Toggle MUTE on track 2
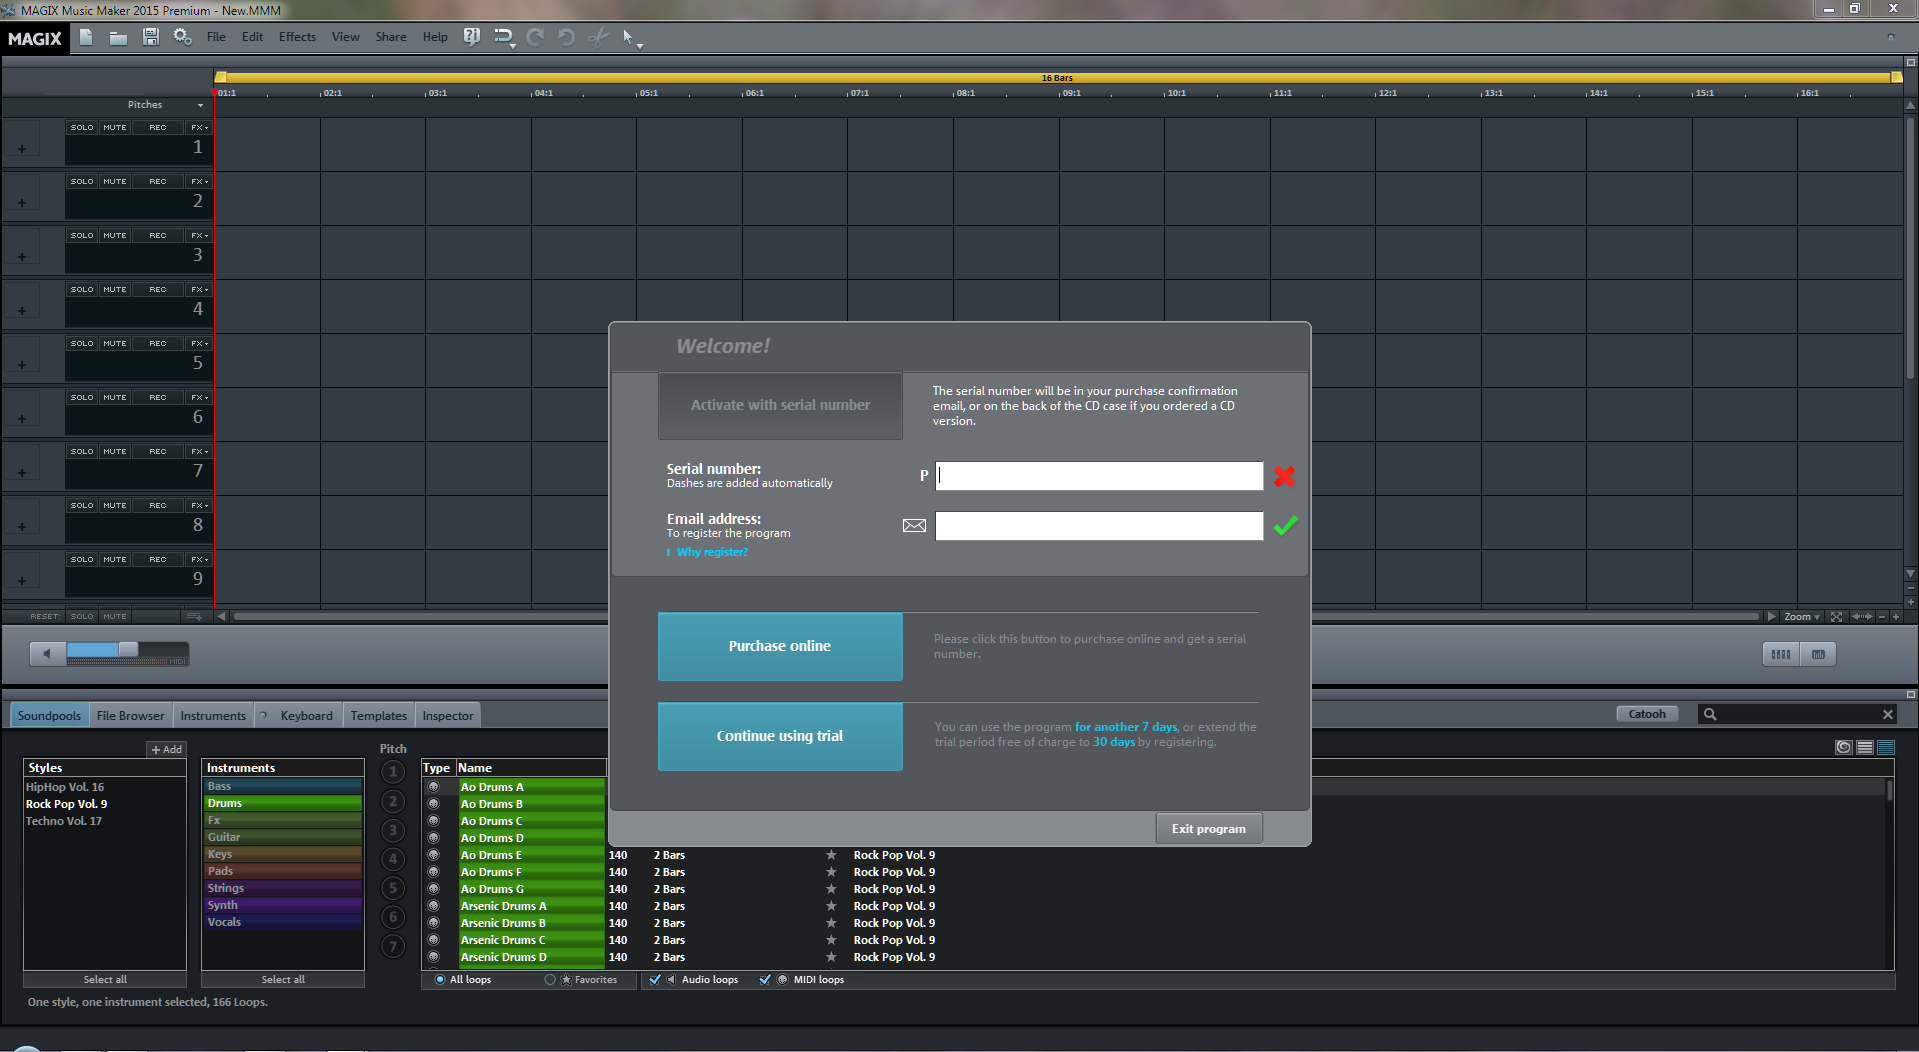The image size is (1919, 1052). (x=115, y=181)
